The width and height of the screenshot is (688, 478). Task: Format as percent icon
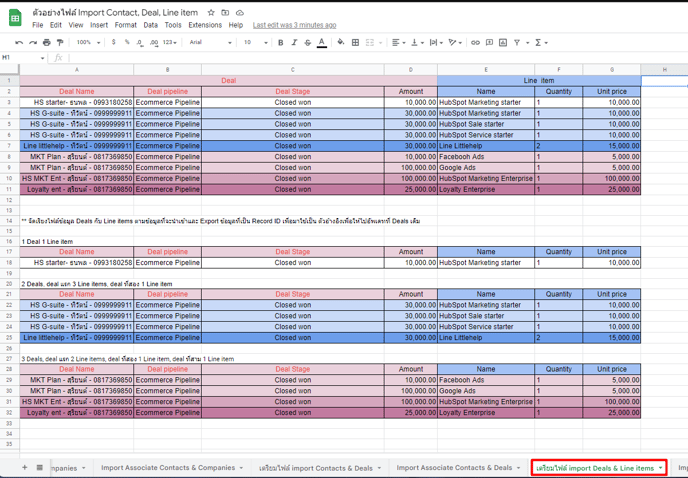point(127,42)
